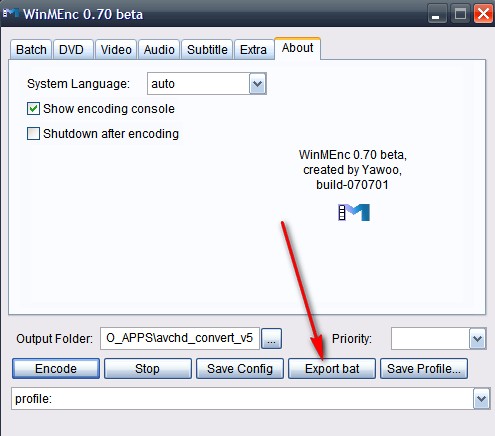The image size is (495, 436).
Task: Select the Audio tab
Action: [x=159, y=50]
